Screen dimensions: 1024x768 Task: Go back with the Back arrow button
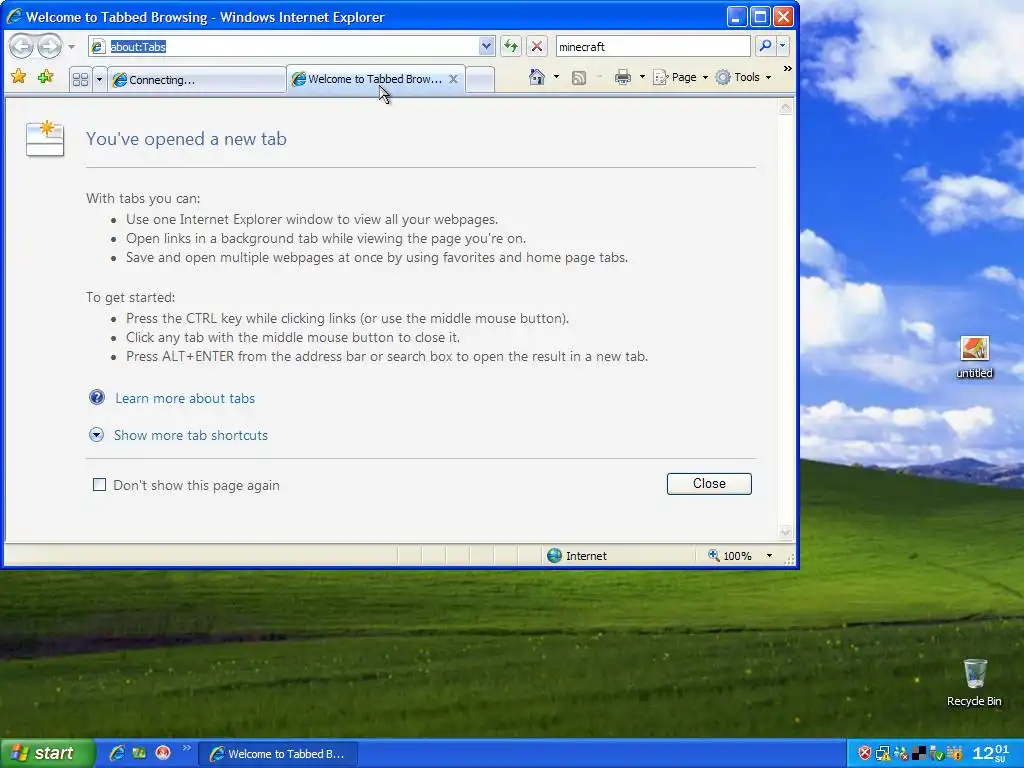click(x=22, y=46)
